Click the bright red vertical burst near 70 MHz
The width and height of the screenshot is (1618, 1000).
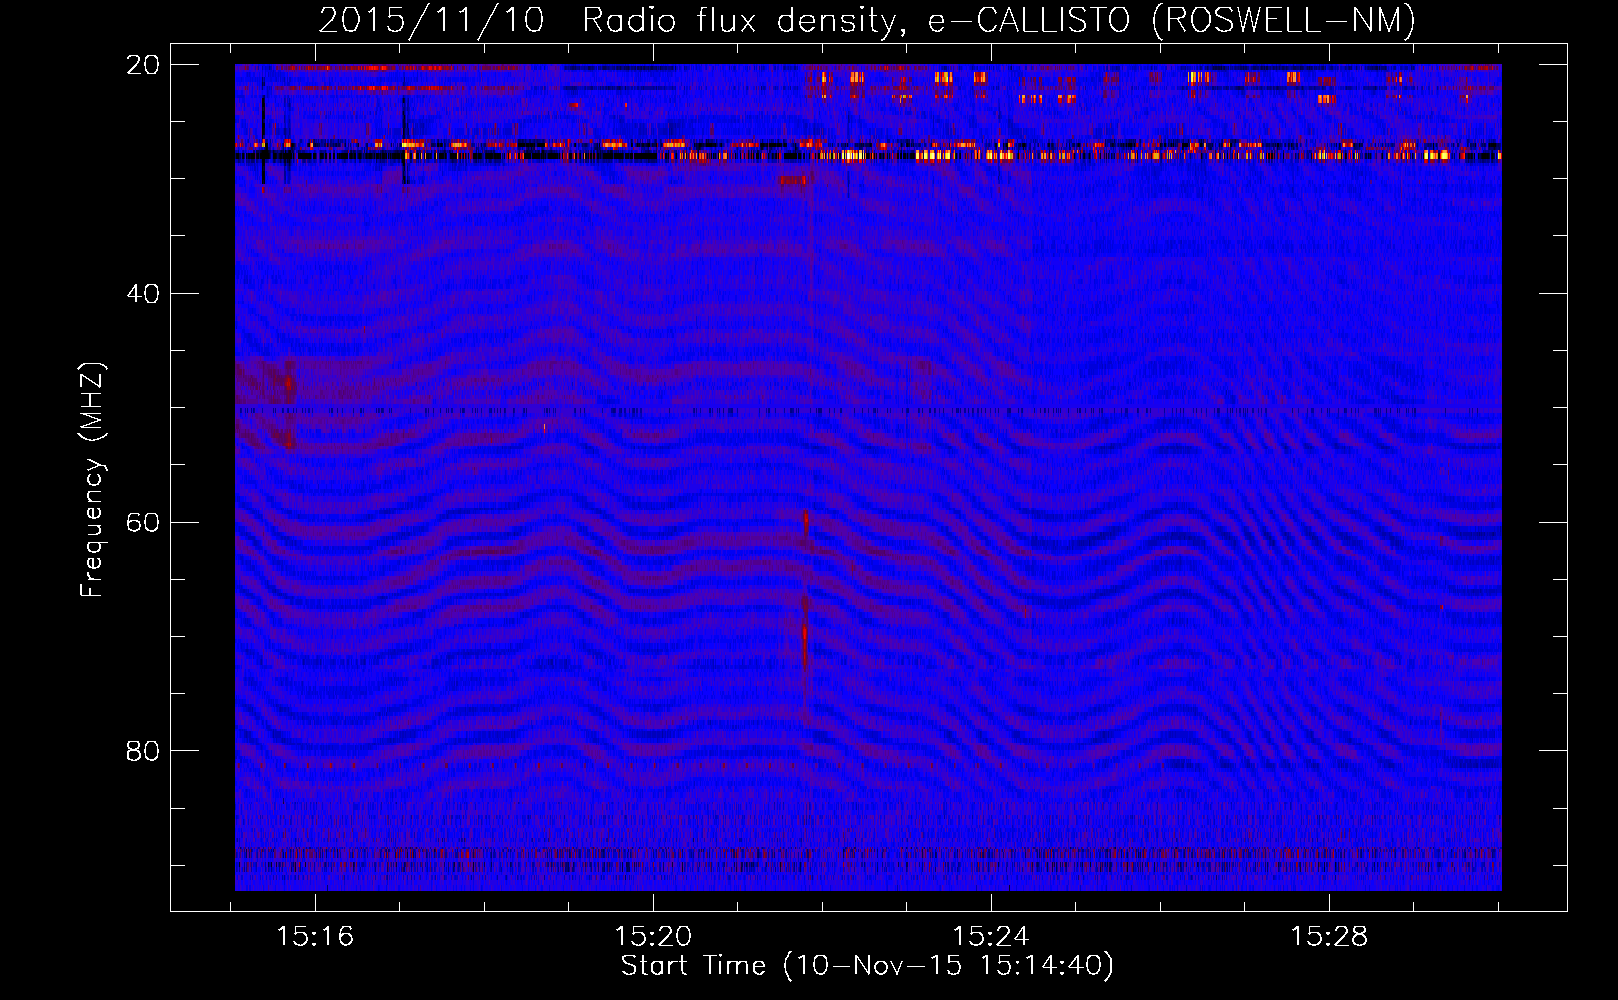pos(805,632)
